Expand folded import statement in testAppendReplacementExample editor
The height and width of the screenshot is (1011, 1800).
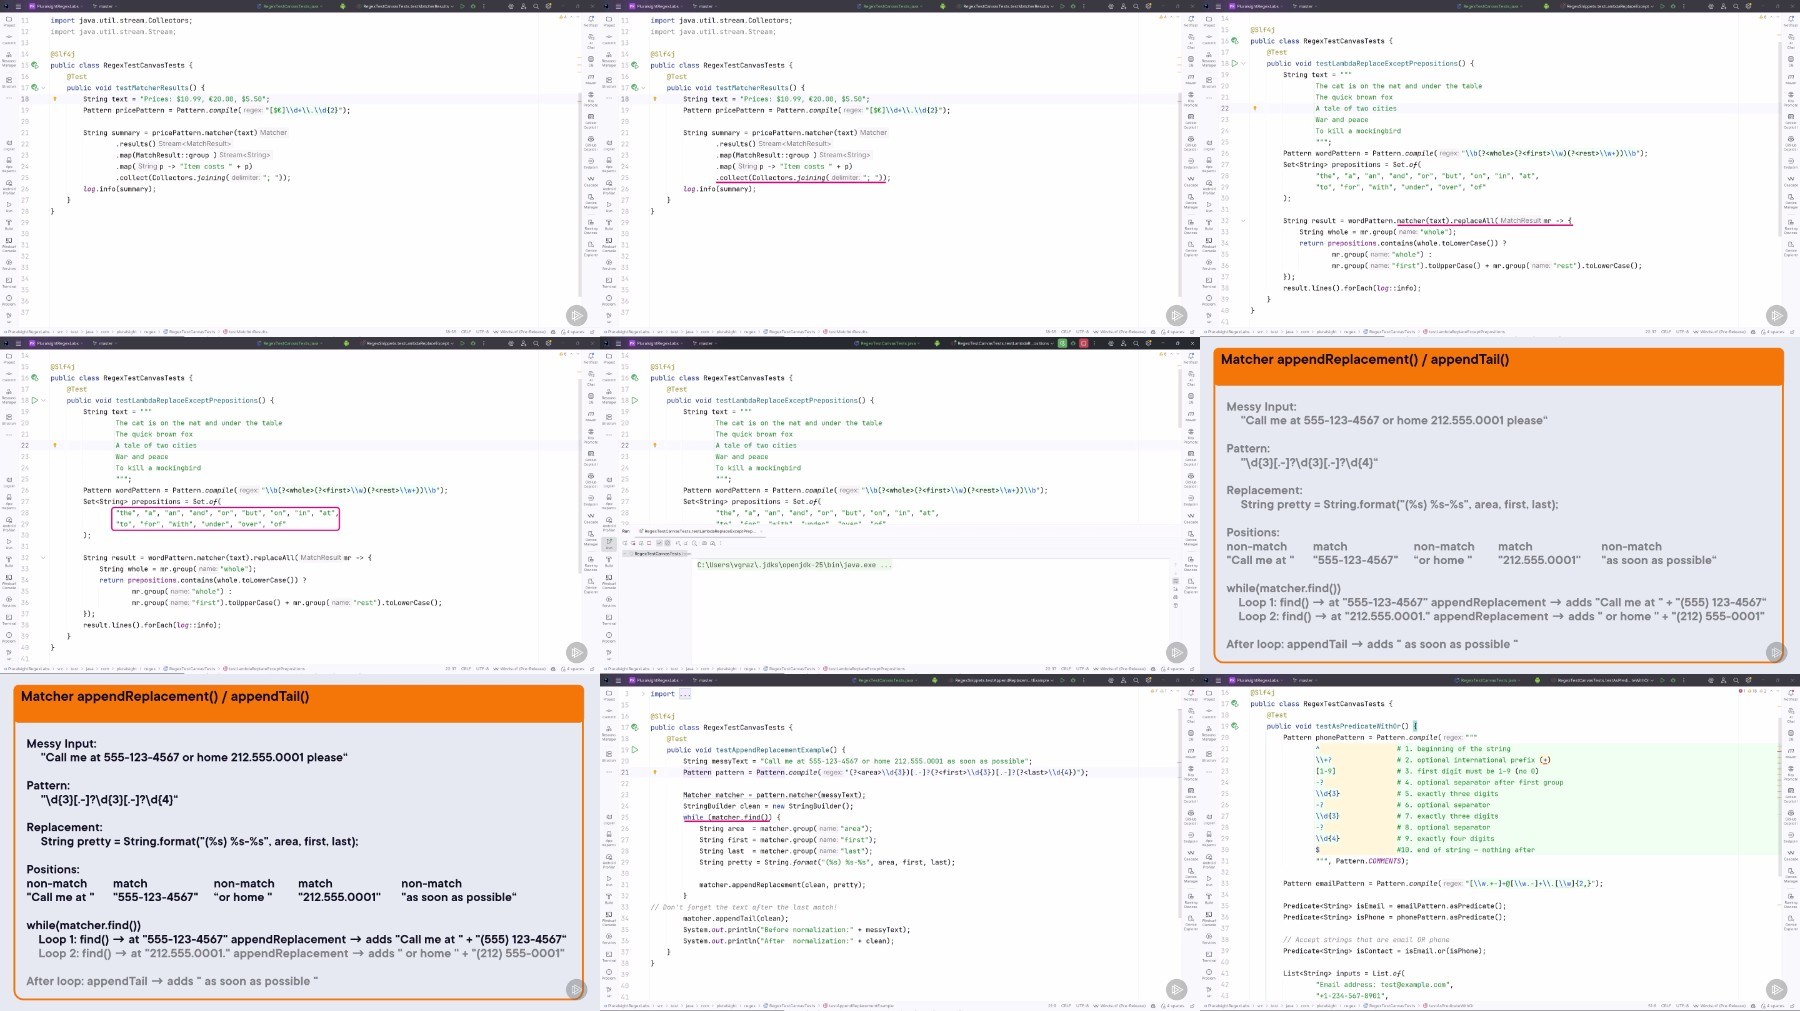click(x=684, y=694)
